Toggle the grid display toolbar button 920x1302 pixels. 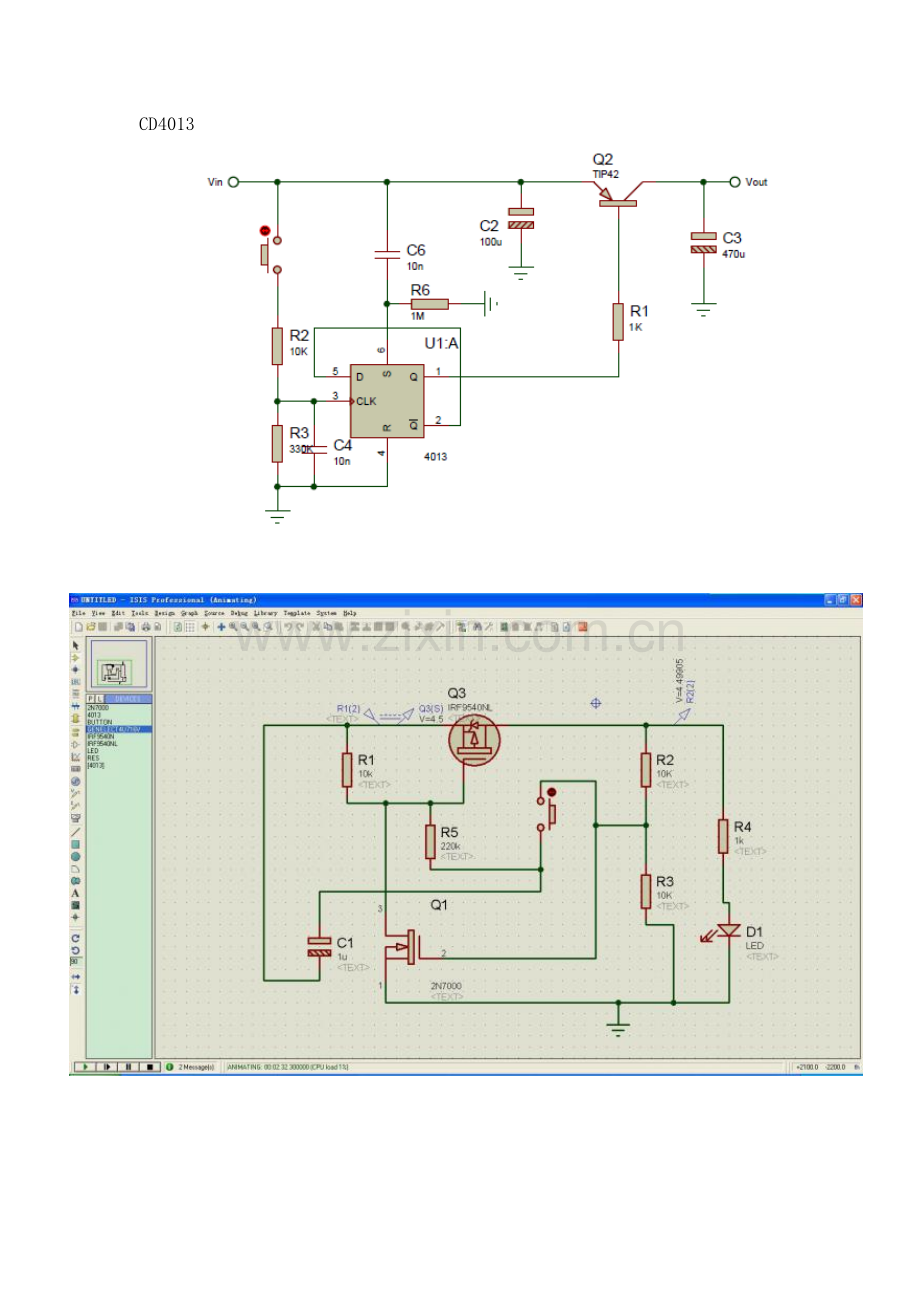click(190, 626)
